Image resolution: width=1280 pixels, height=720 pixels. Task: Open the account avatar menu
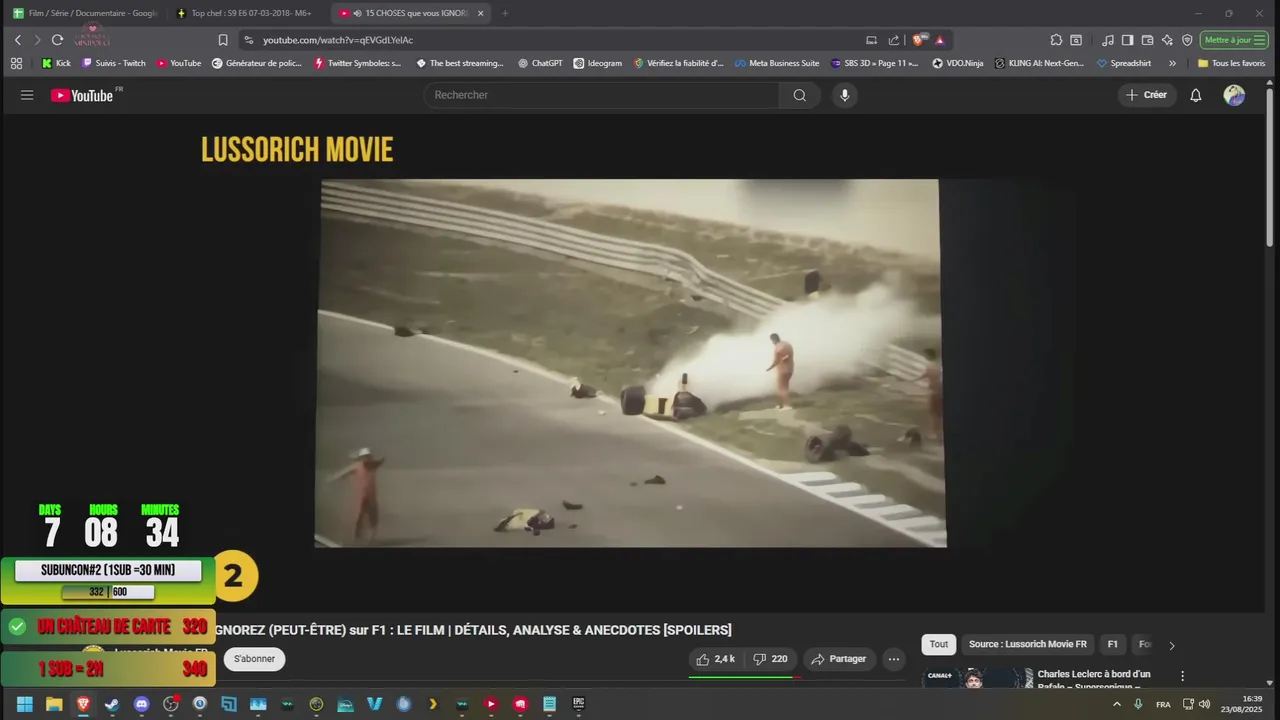(1235, 95)
